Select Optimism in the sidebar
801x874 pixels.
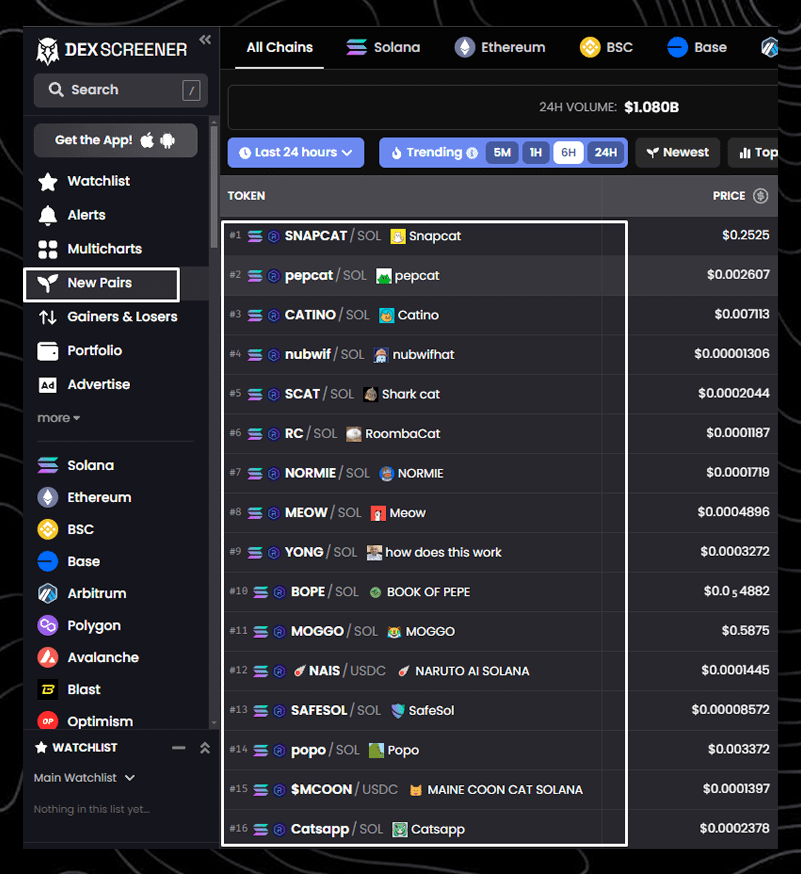pyautogui.click(x=85, y=721)
